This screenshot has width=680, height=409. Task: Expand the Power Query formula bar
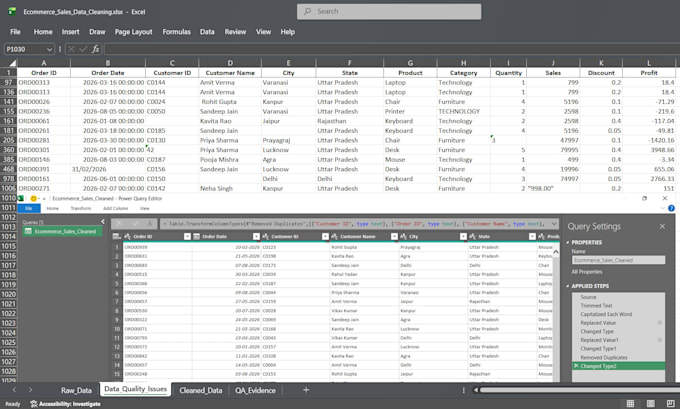554,224
